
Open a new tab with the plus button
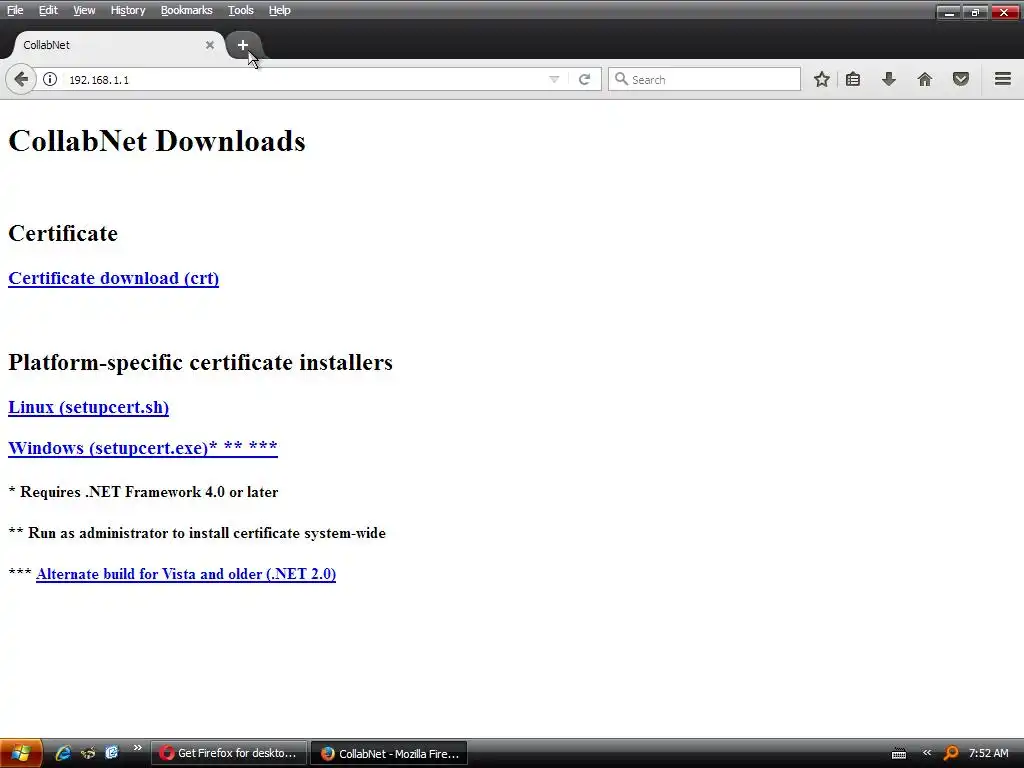coord(243,45)
